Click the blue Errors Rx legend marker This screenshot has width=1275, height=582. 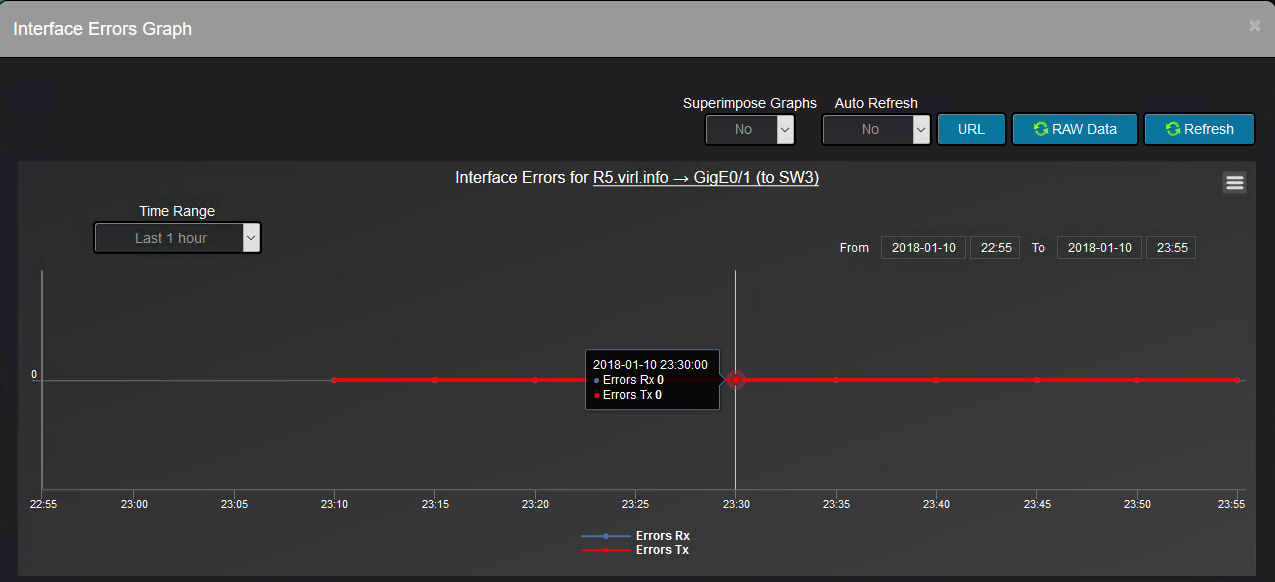point(606,536)
